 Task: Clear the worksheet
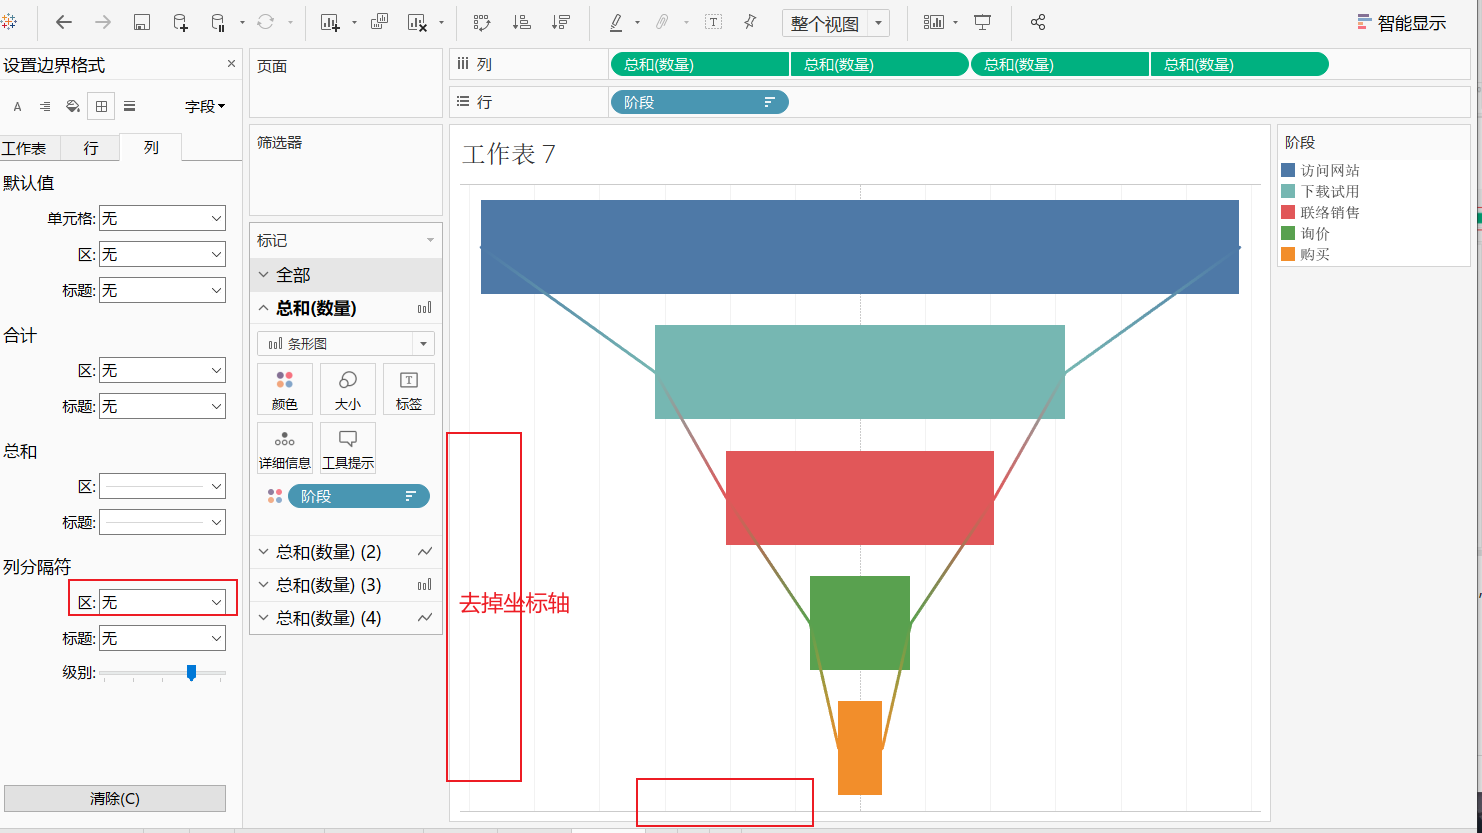(419, 22)
